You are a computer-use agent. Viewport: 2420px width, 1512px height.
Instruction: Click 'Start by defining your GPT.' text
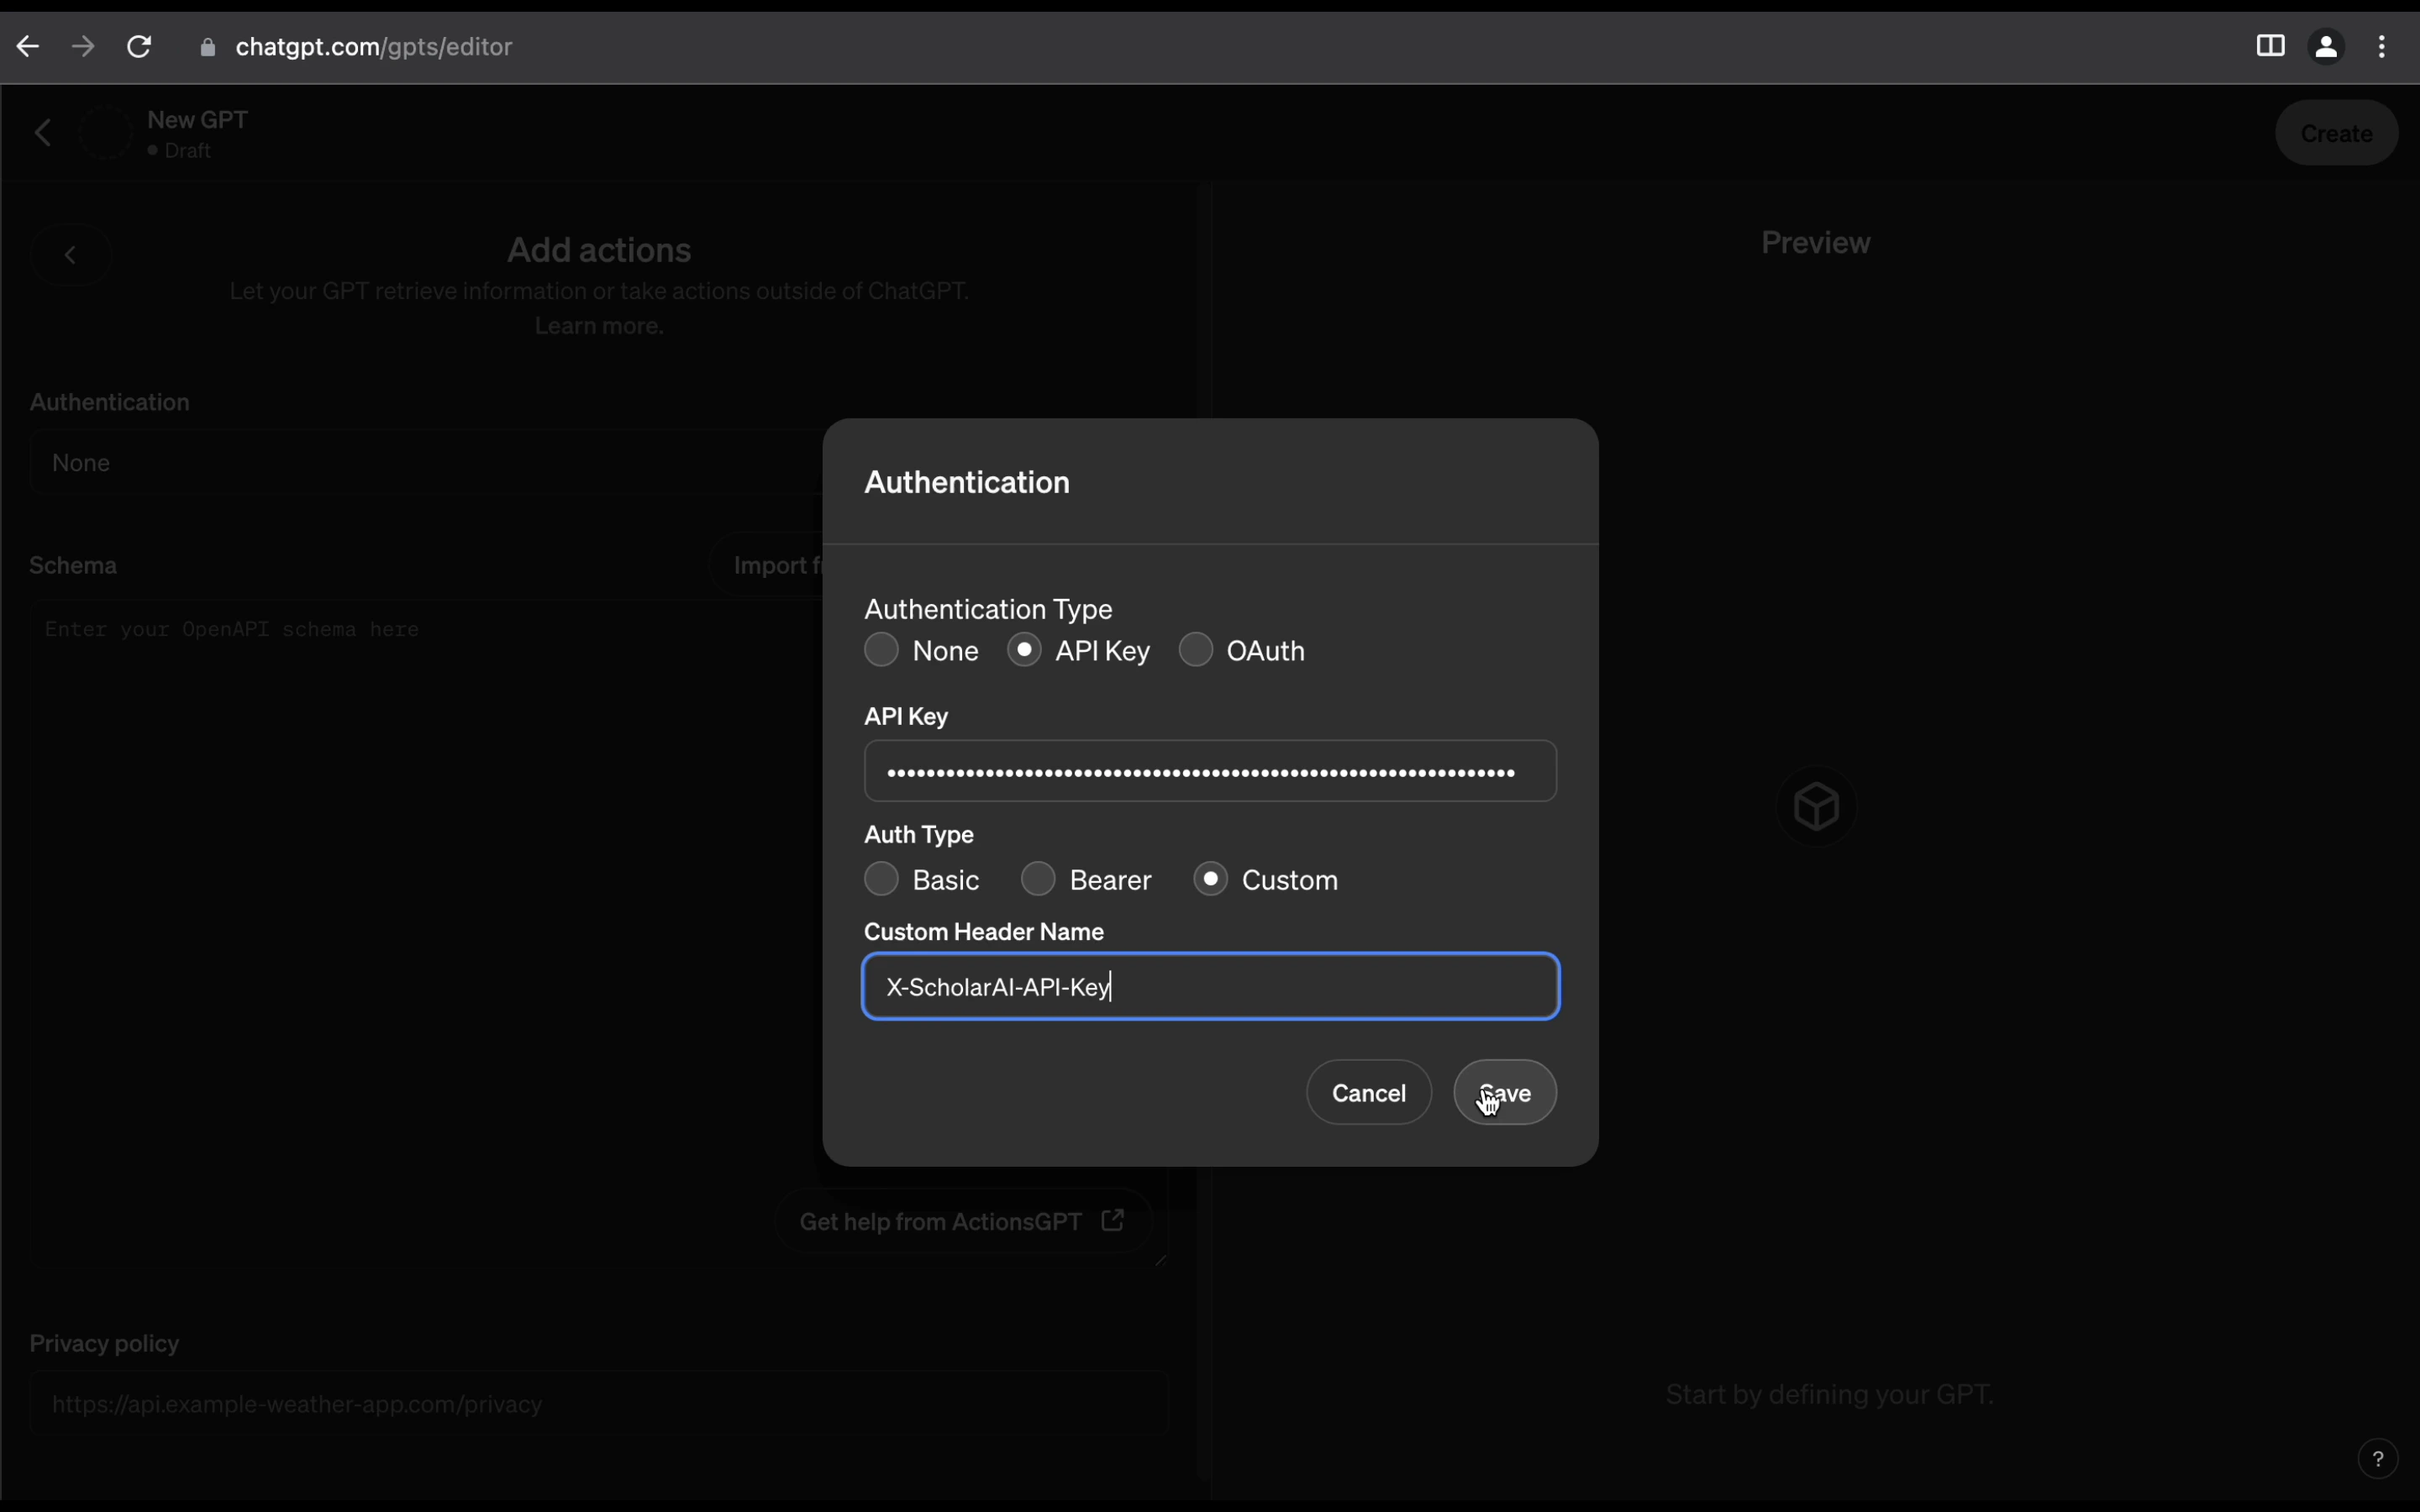coord(1829,1394)
